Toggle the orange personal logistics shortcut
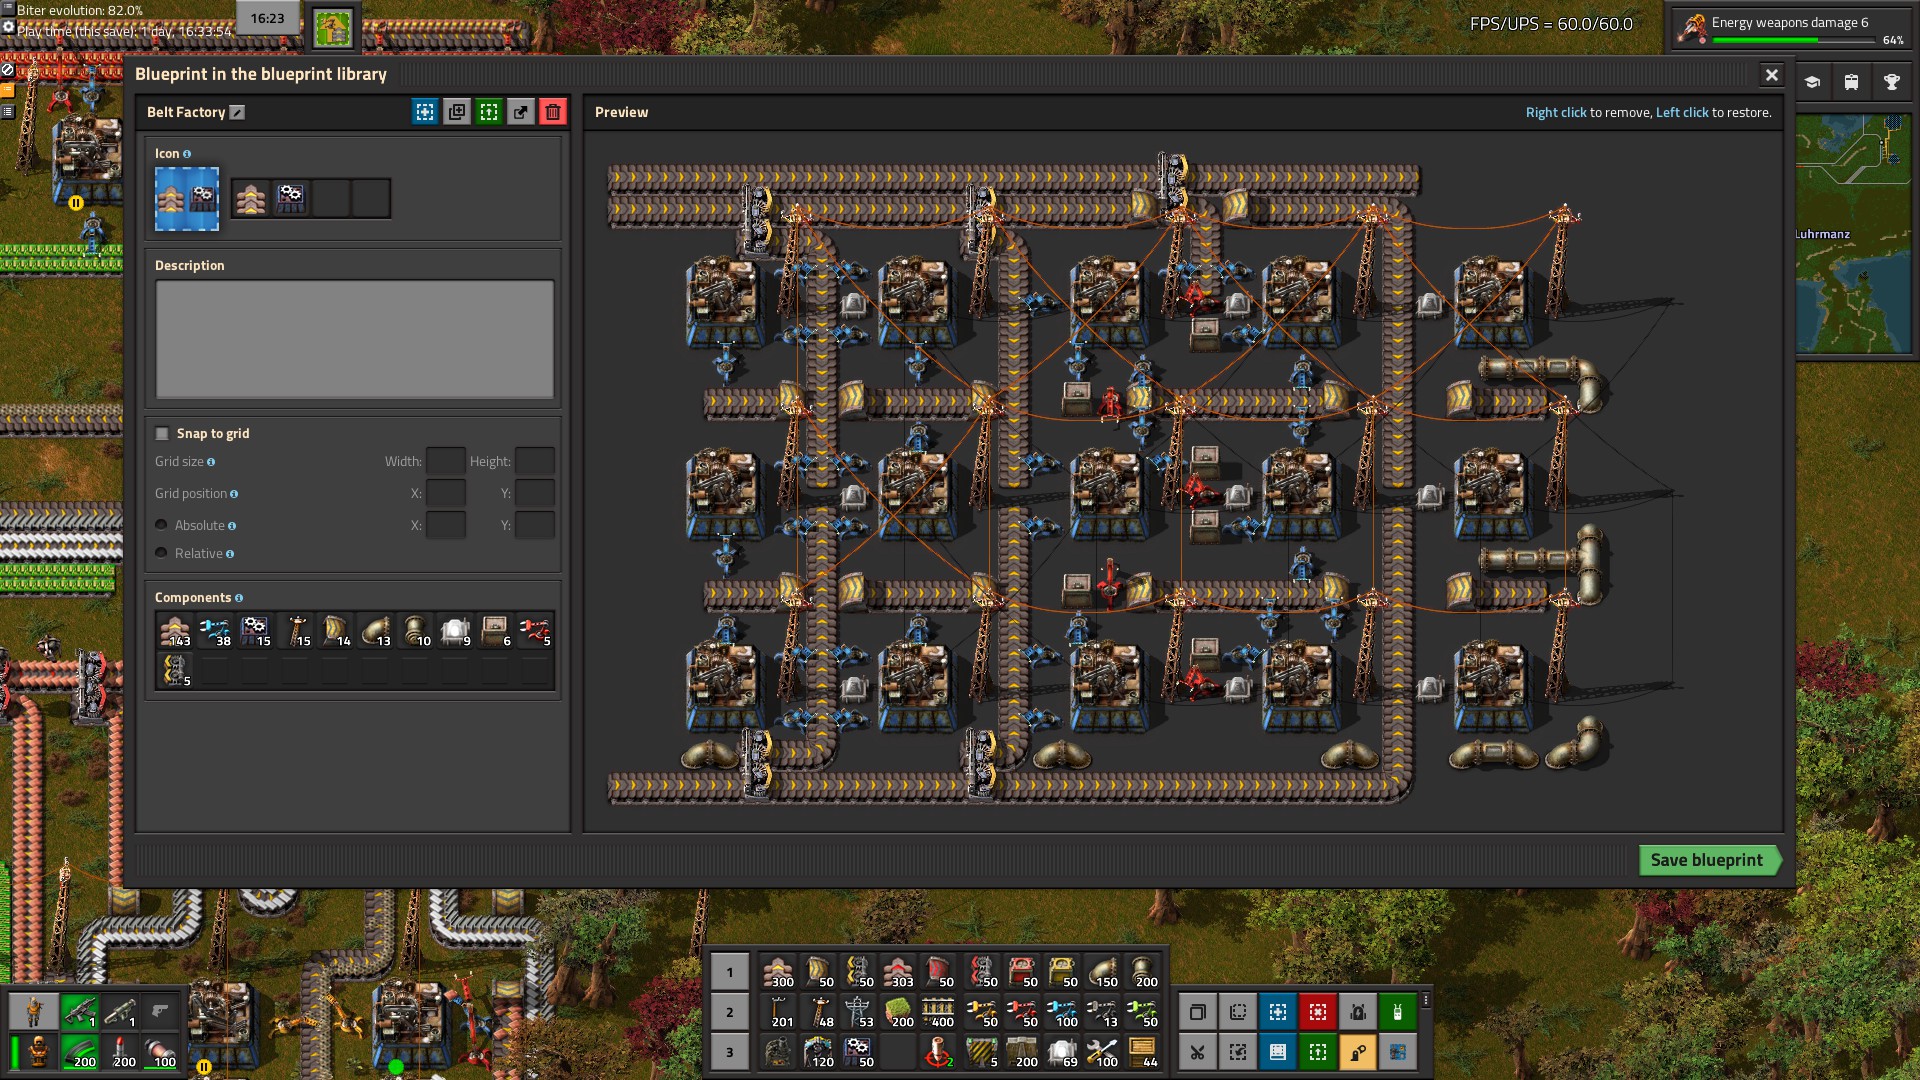Screen dimensions: 1920x1080 tap(1358, 1052)
